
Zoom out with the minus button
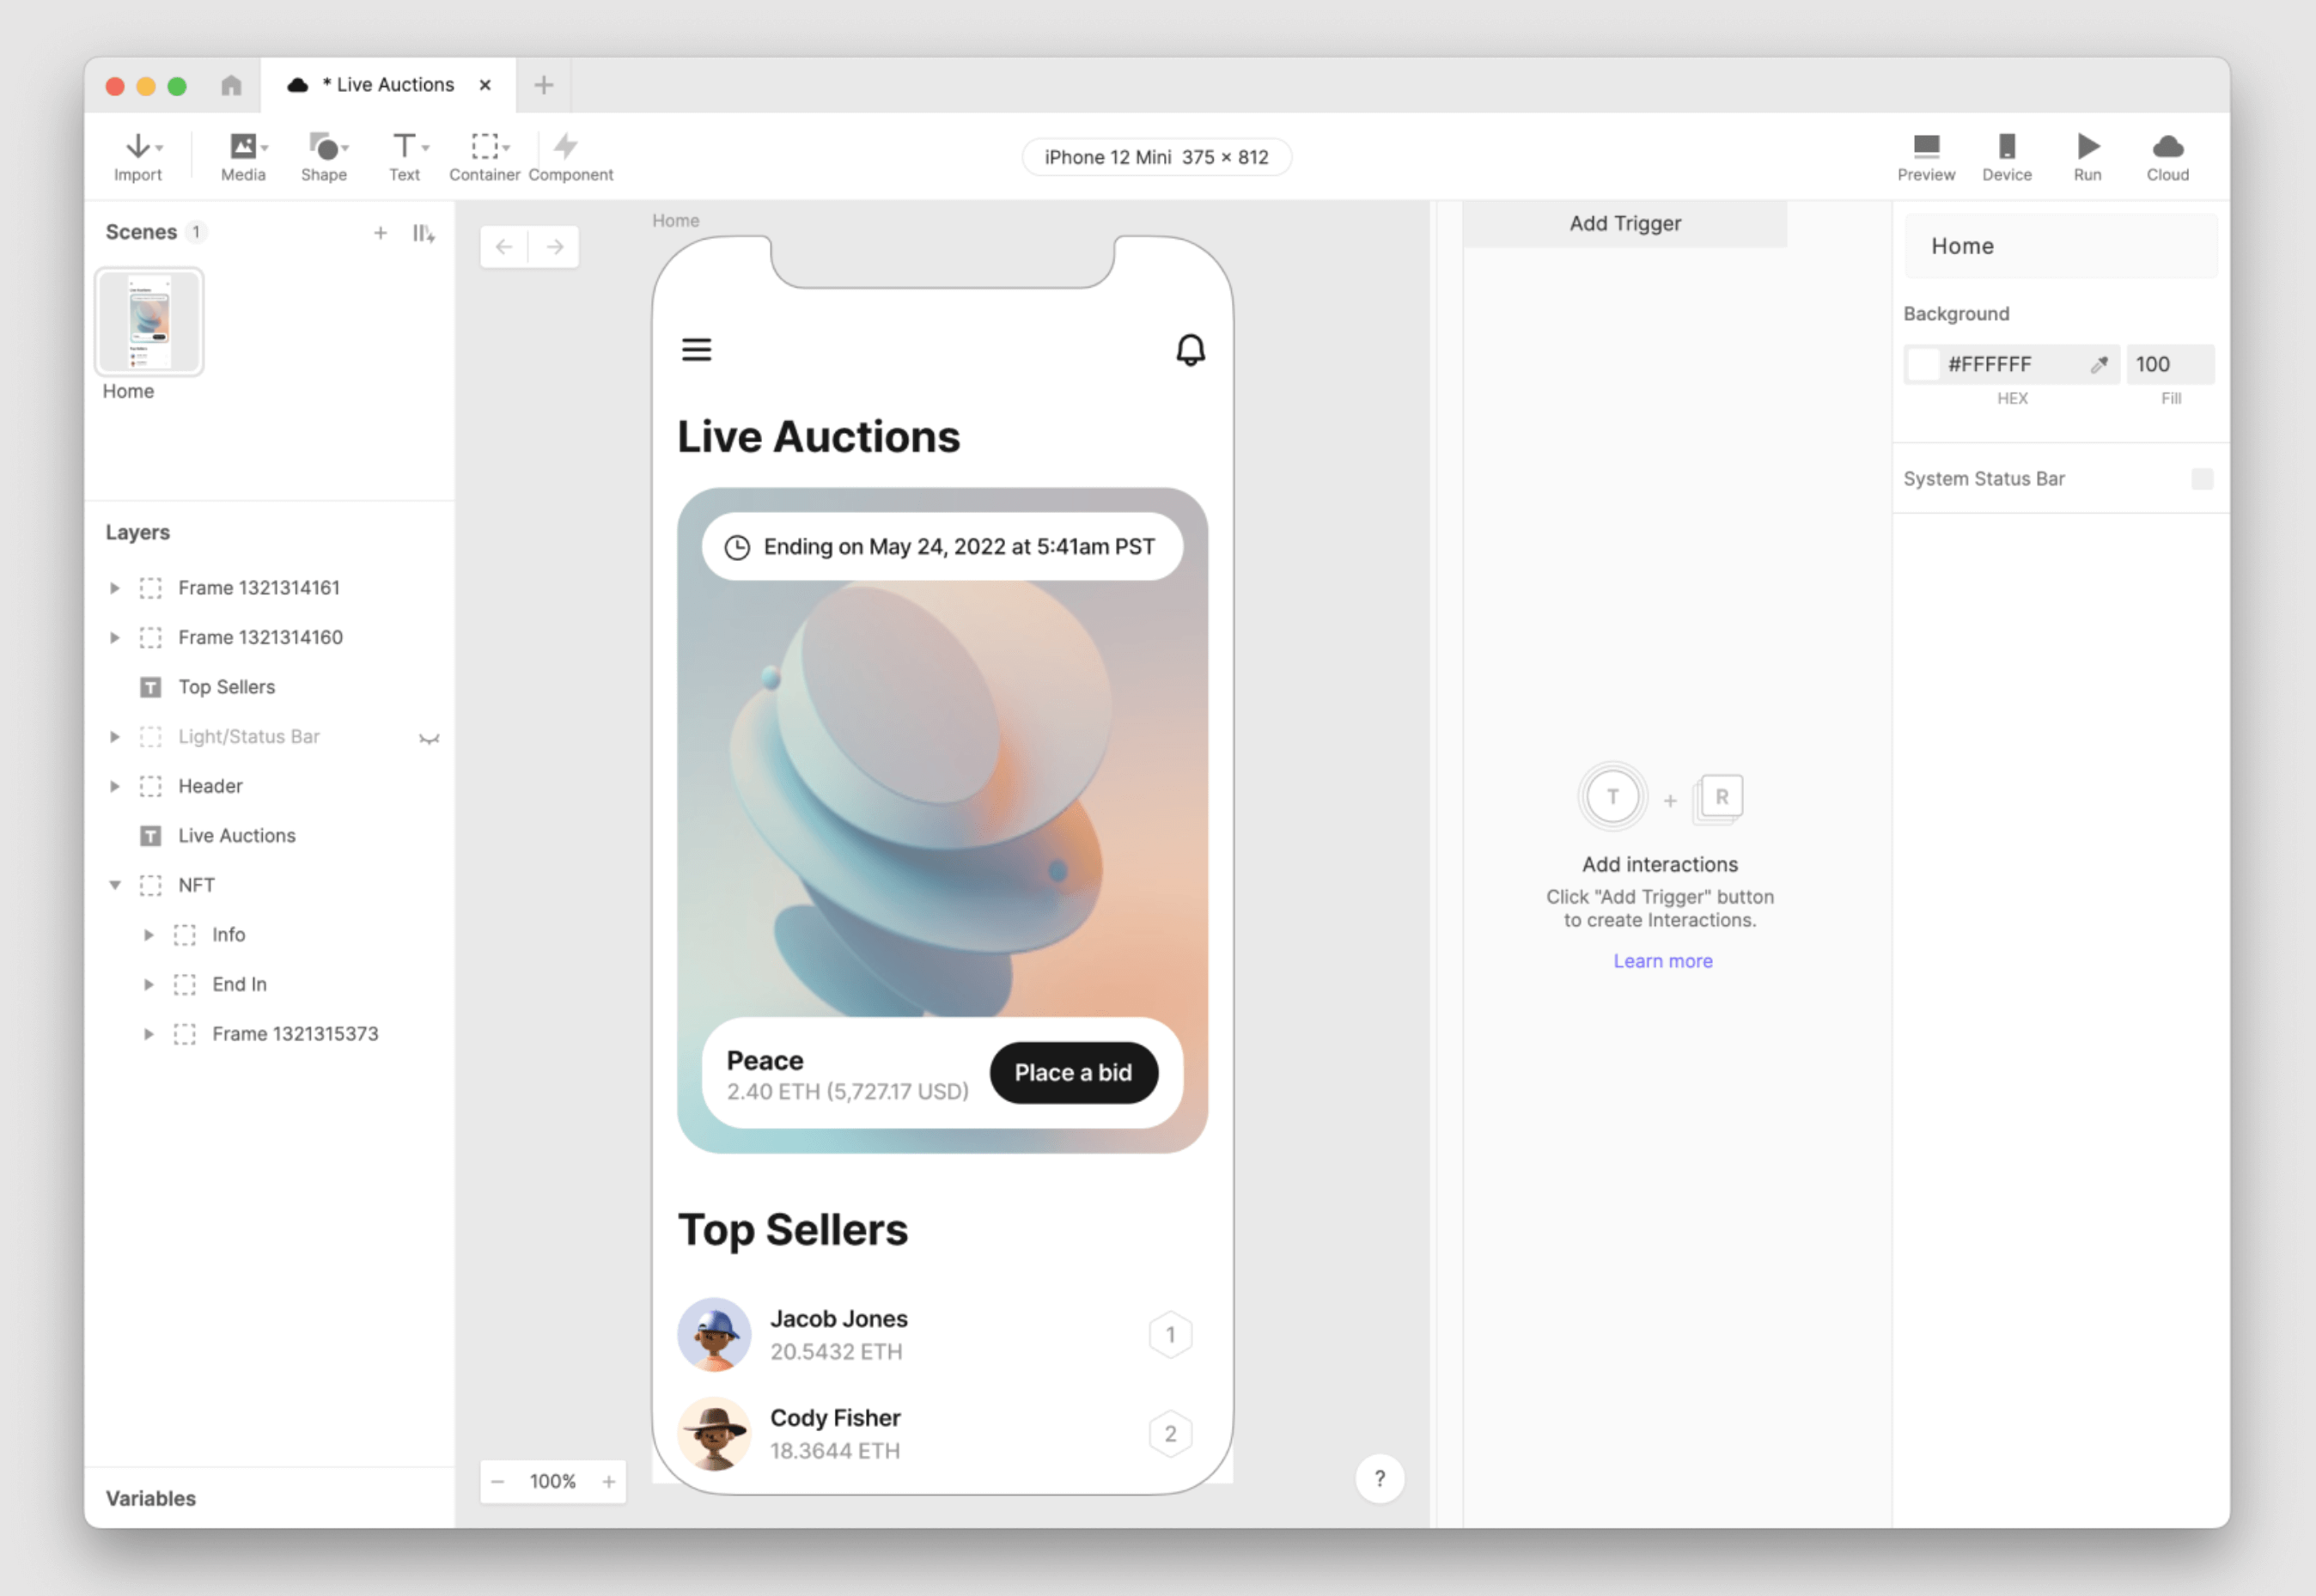pyautogui.click(x=498, y=1481)
